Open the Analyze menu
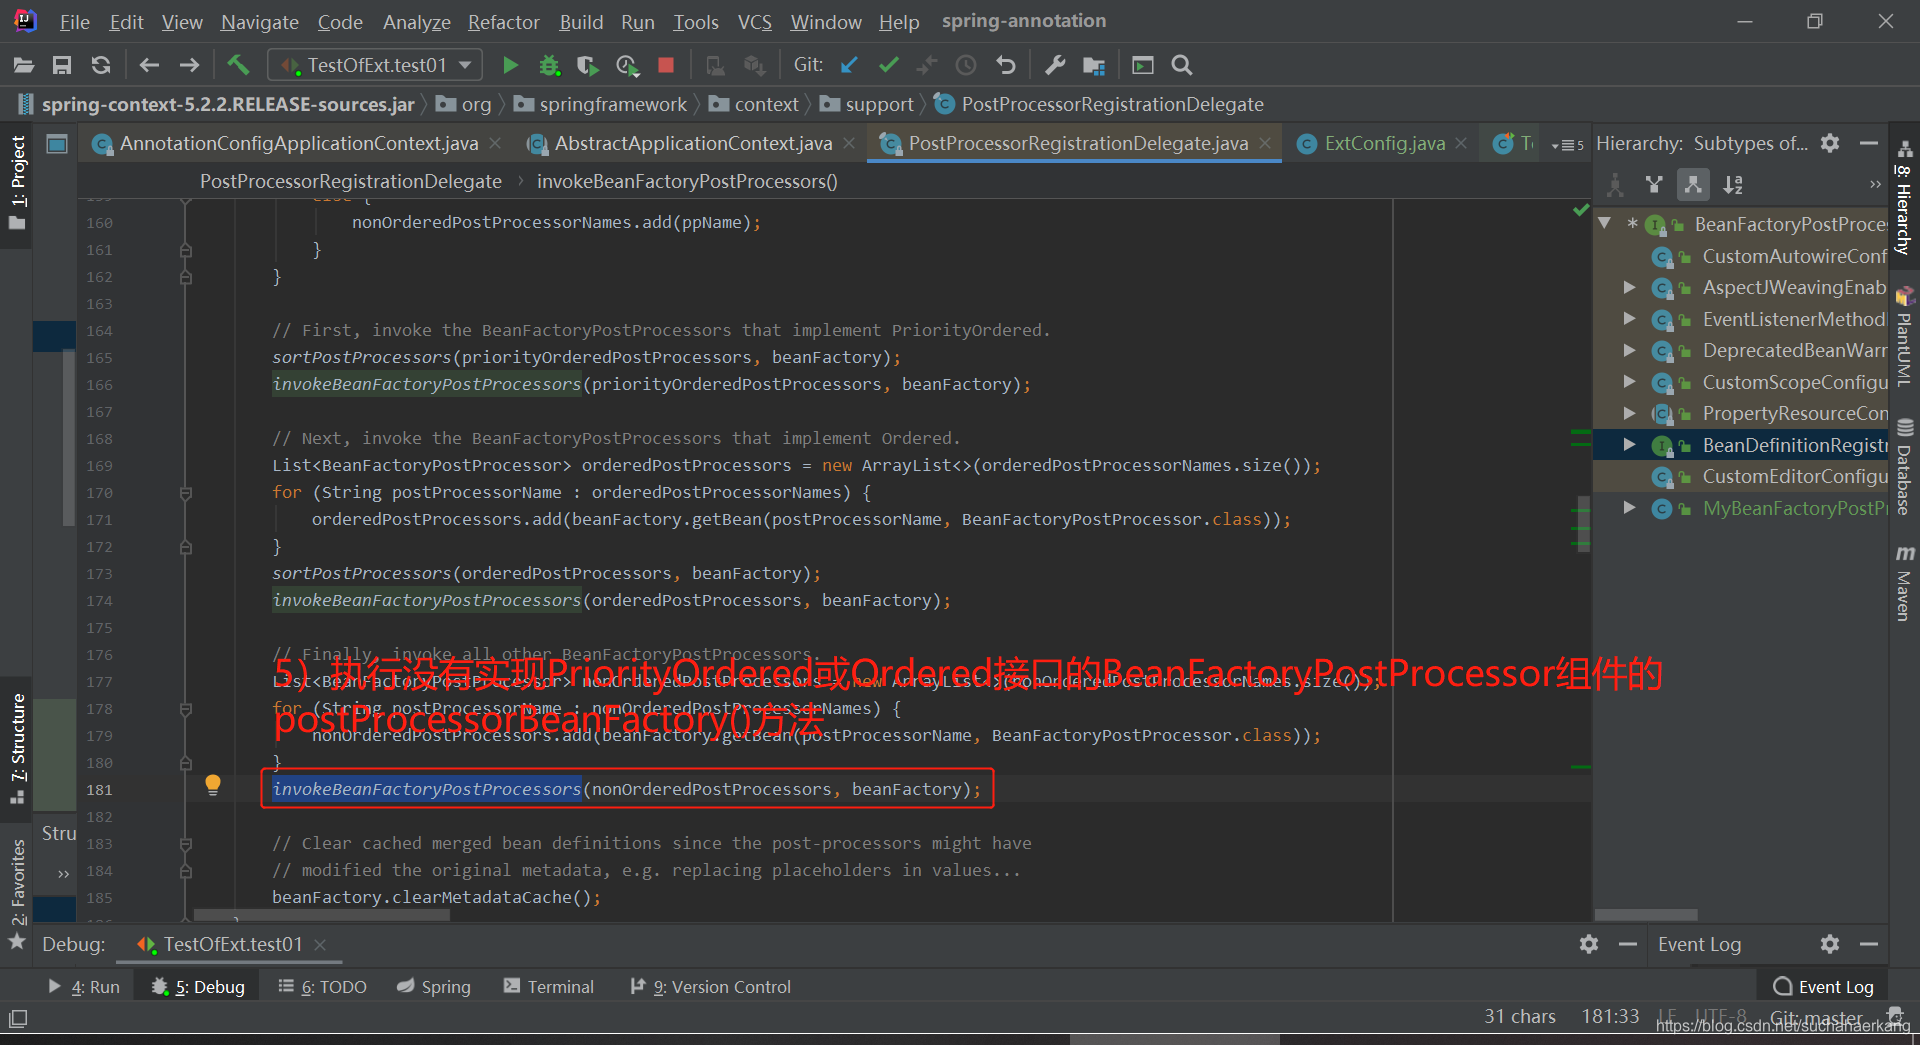Viewport: 1920px width, 1045px height. point(417,22)
